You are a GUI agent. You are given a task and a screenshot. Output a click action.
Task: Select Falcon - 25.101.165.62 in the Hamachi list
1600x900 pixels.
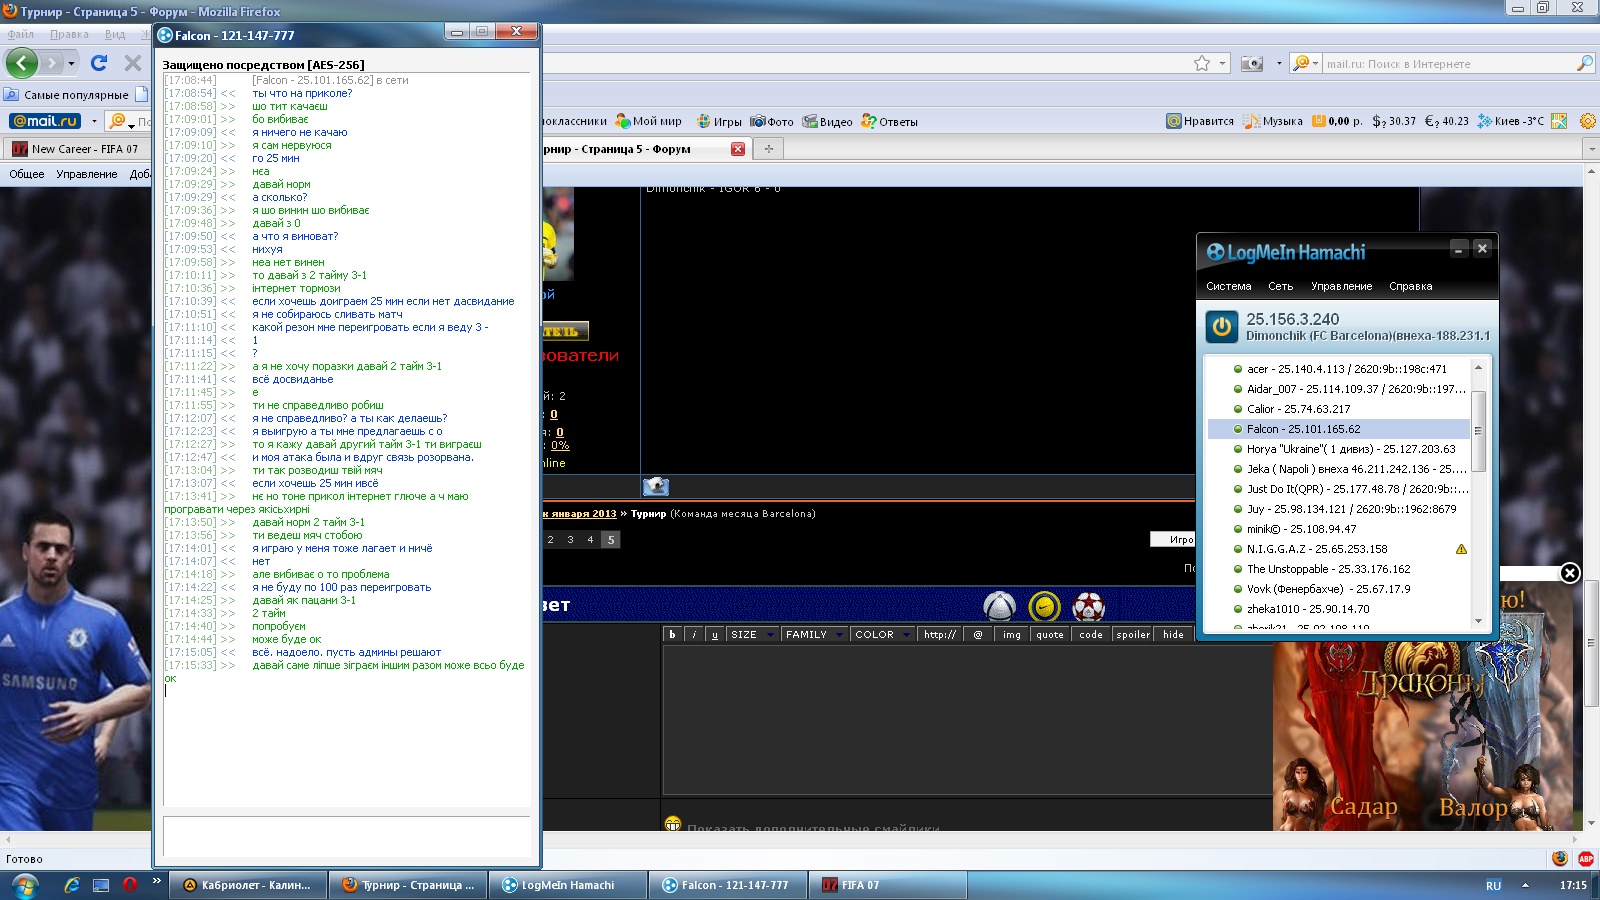tap(1338, 429)
